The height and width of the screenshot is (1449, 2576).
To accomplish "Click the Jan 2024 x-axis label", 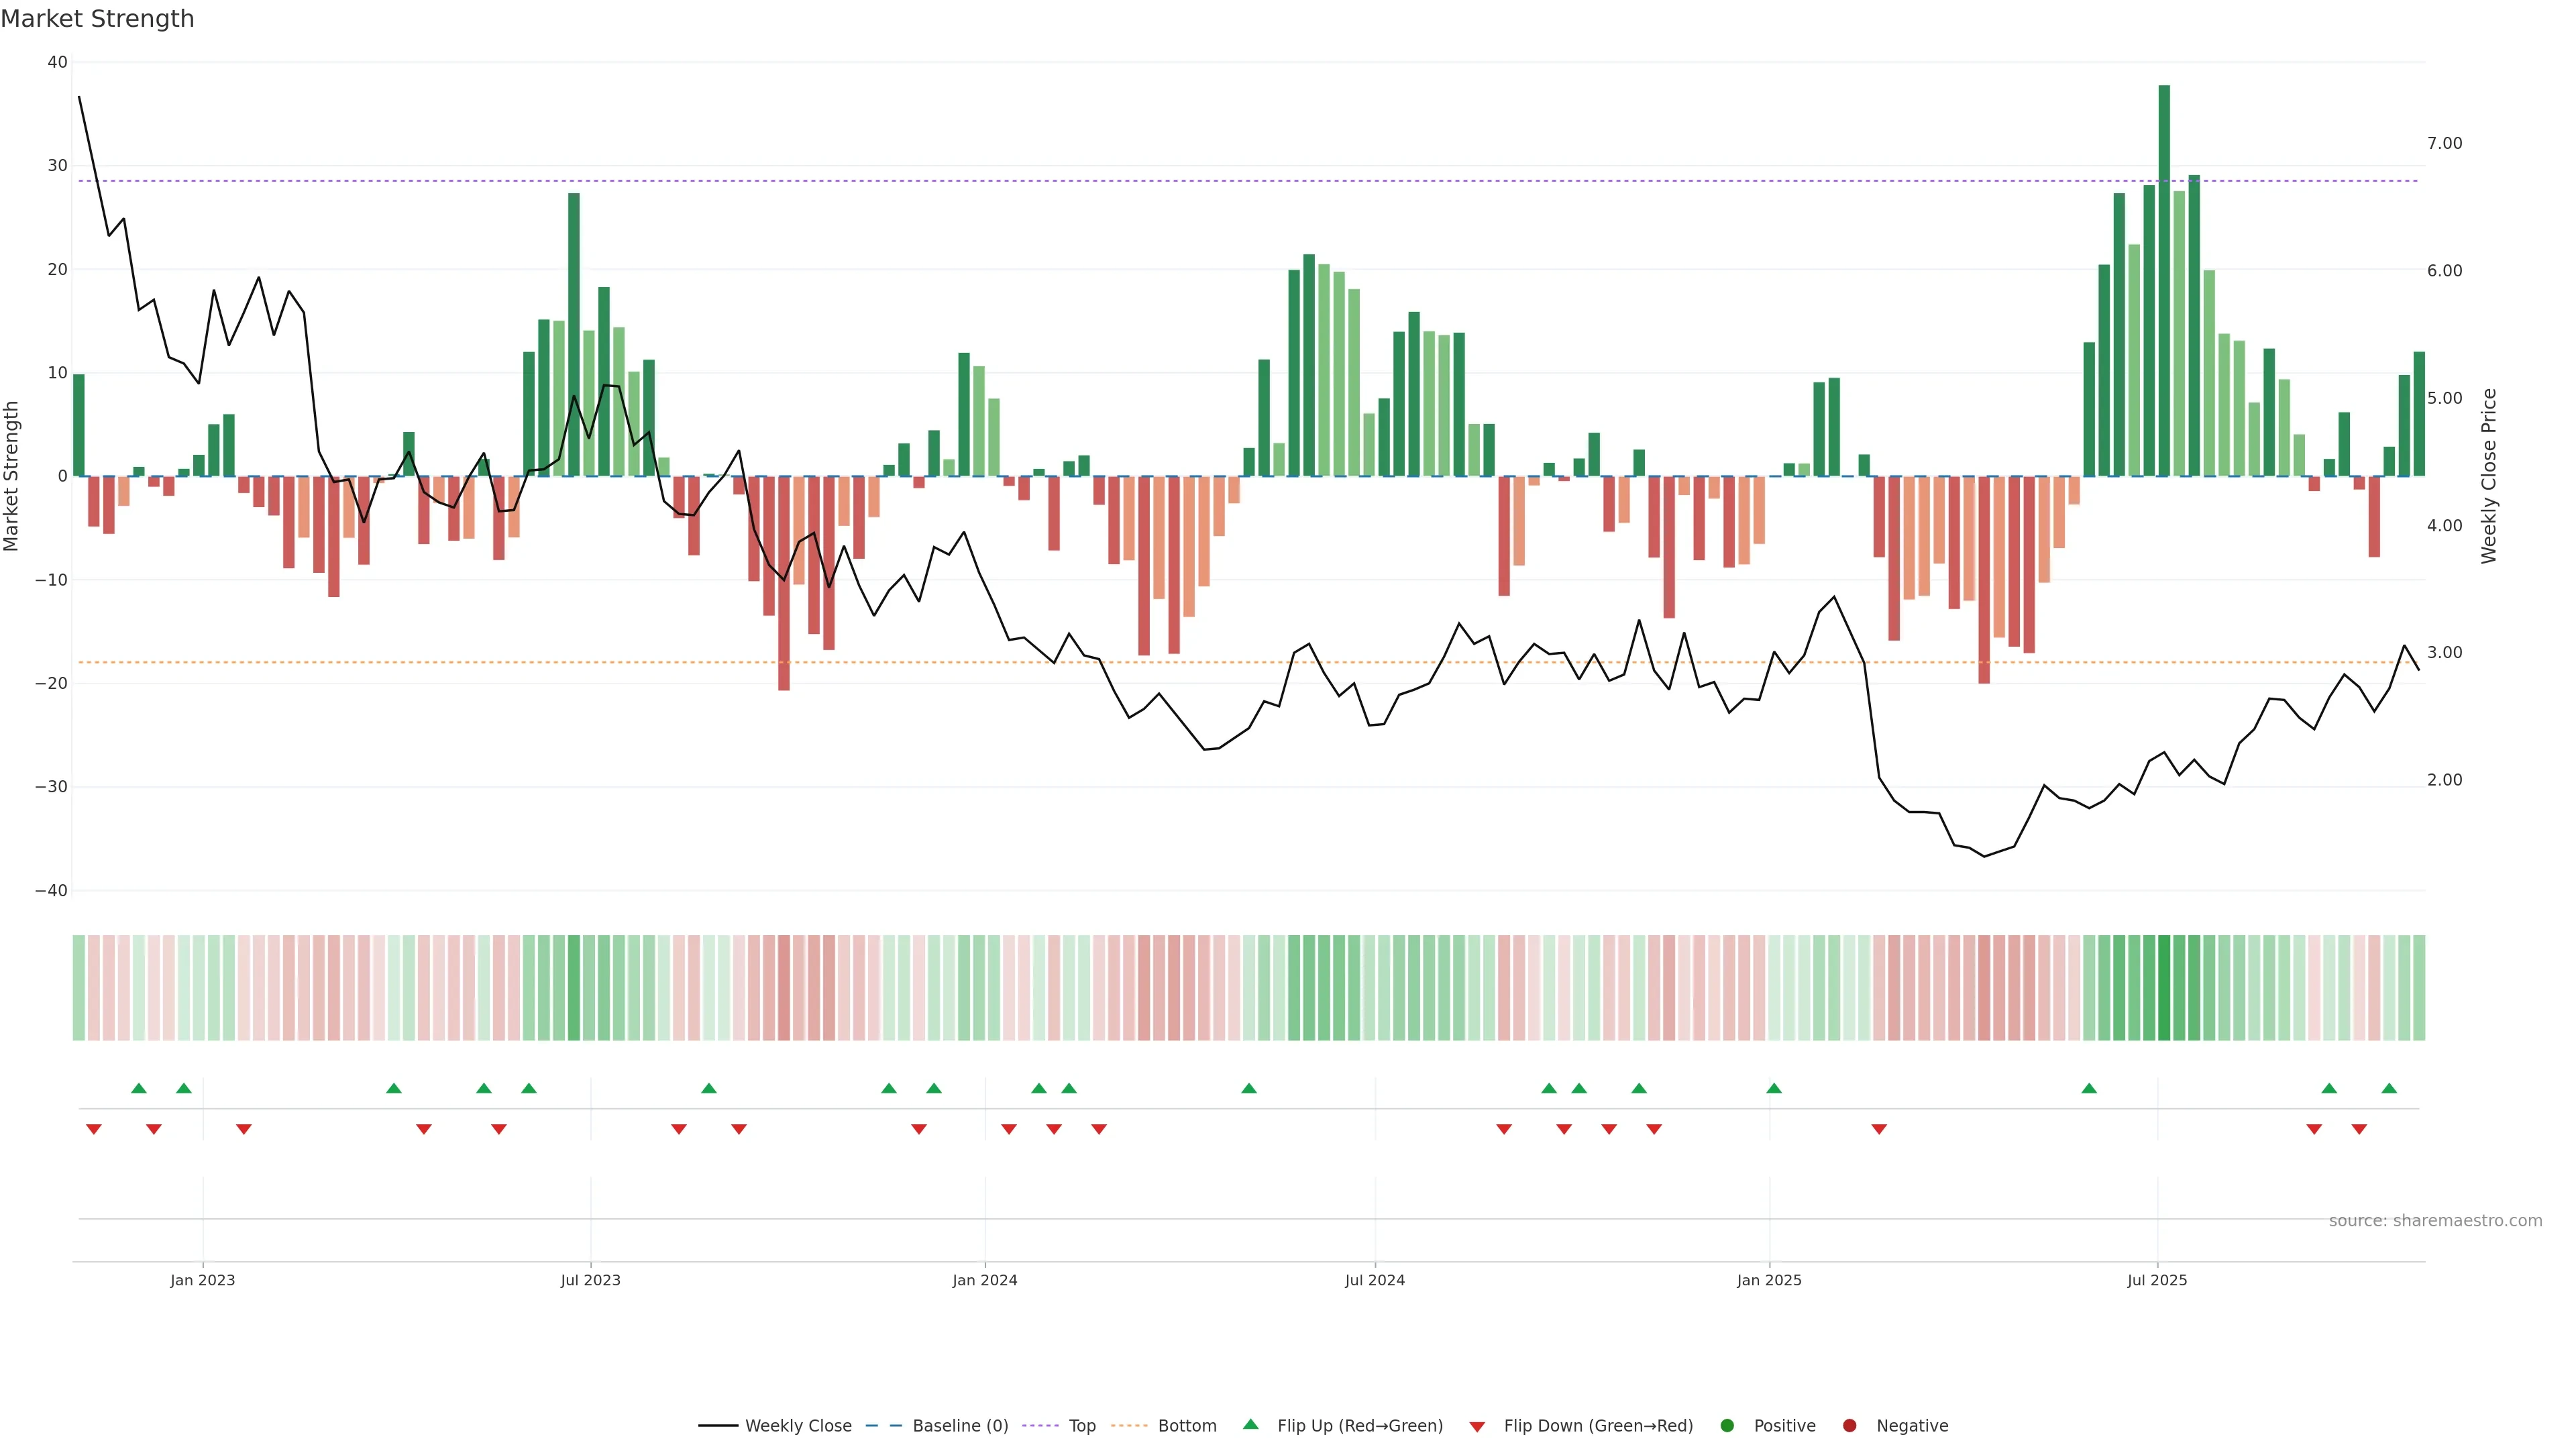I will [x=984, y=1280].
